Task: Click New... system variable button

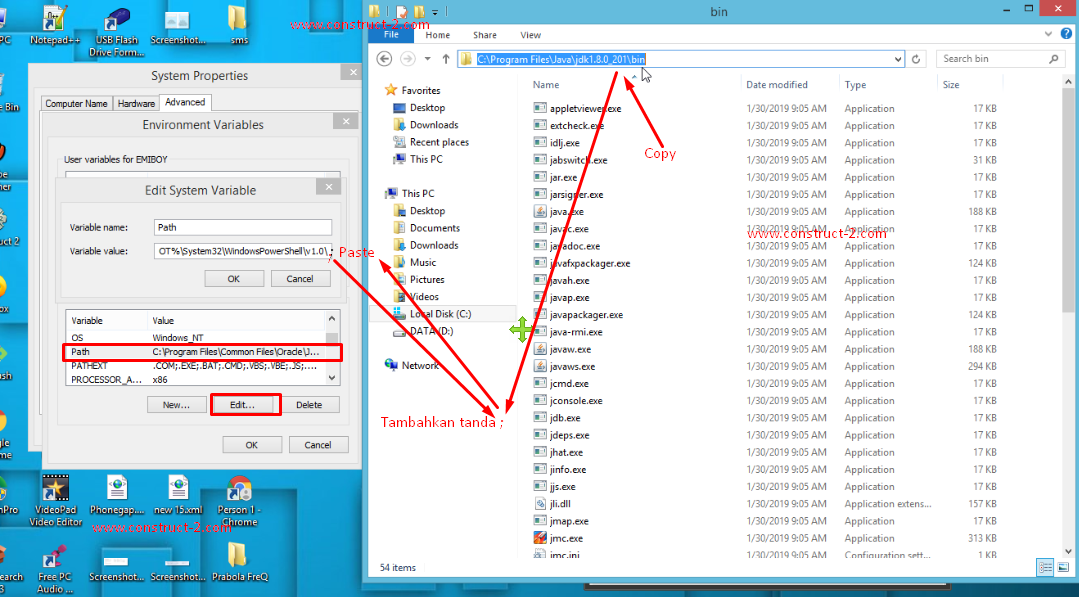Action: 176,404
